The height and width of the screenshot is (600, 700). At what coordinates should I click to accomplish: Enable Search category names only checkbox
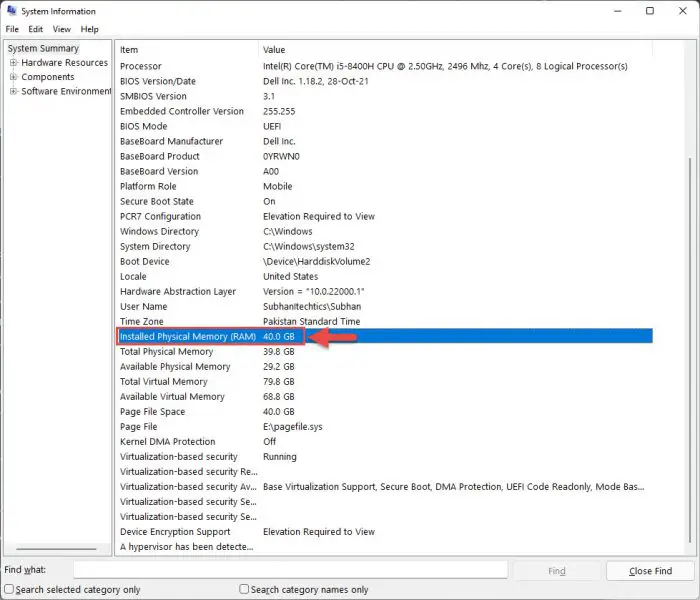[245, 590]
